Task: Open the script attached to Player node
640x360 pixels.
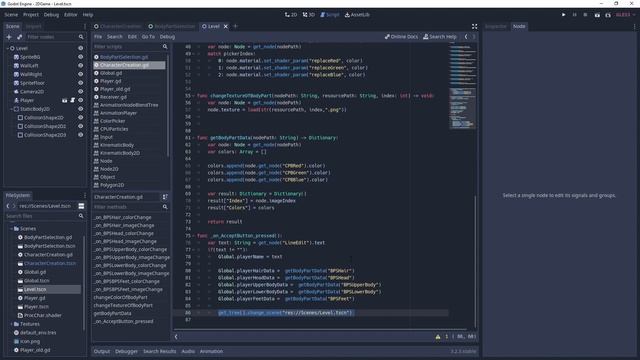Action: [72, 100]
